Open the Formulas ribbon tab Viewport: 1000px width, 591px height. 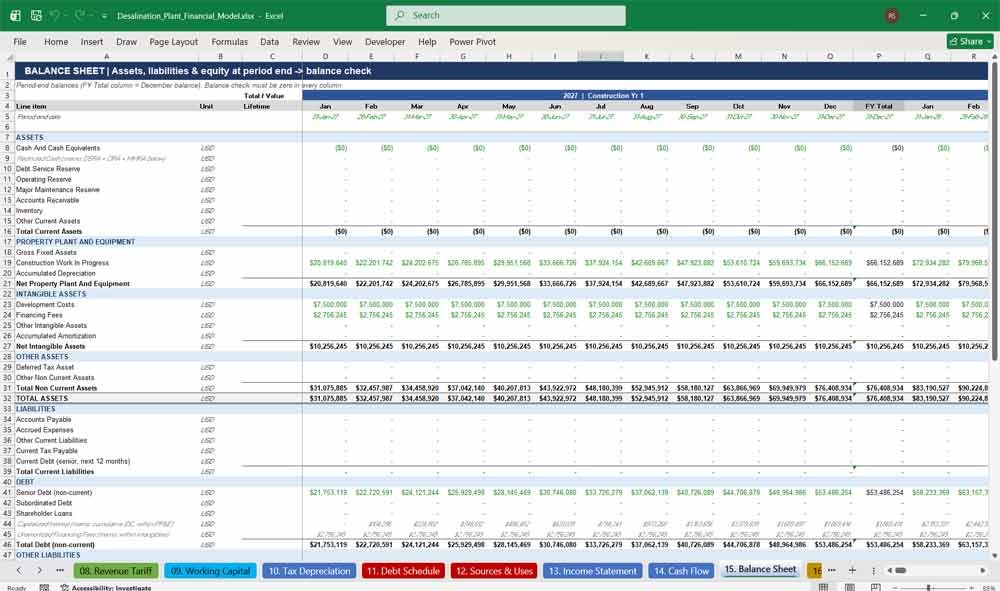(230, 41)
